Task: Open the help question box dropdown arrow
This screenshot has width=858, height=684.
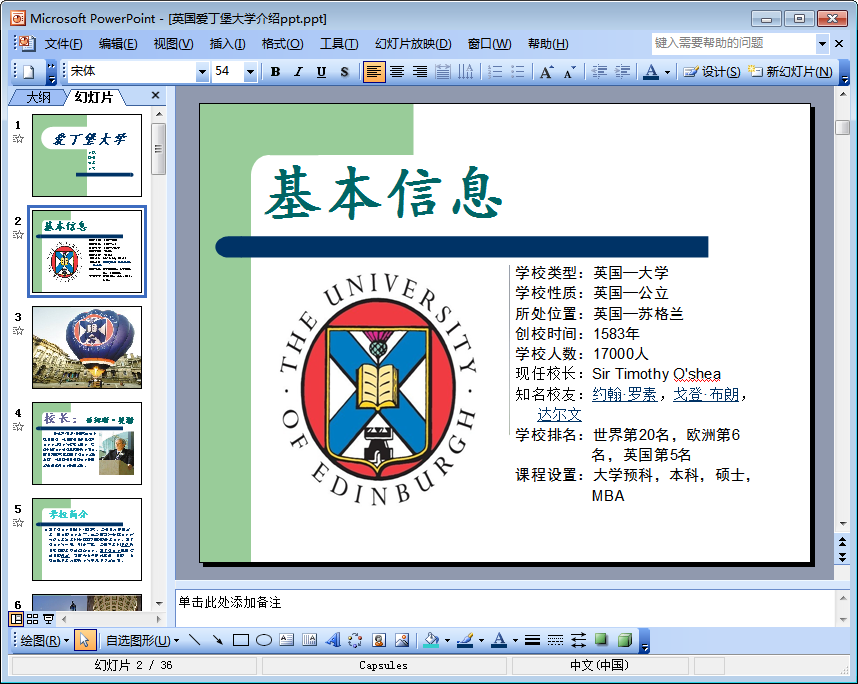Action: coord(822,43)
